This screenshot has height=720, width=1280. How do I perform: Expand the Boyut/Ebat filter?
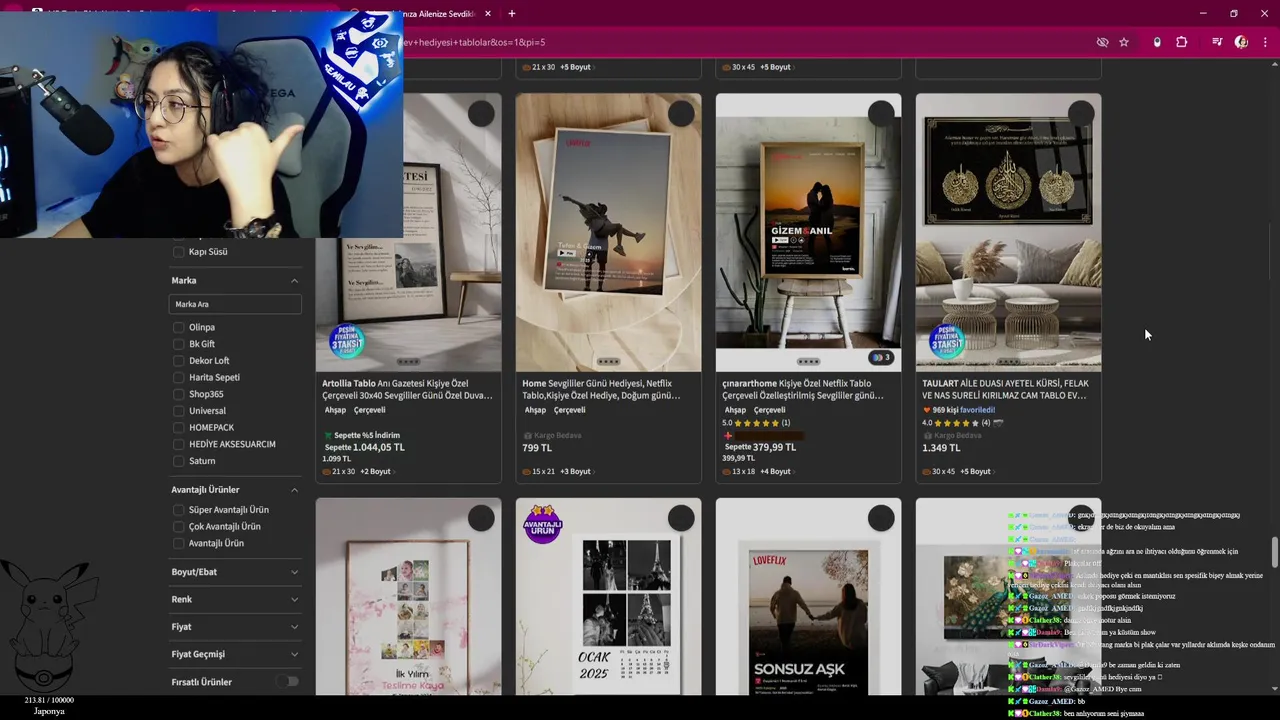pos(294,572)
